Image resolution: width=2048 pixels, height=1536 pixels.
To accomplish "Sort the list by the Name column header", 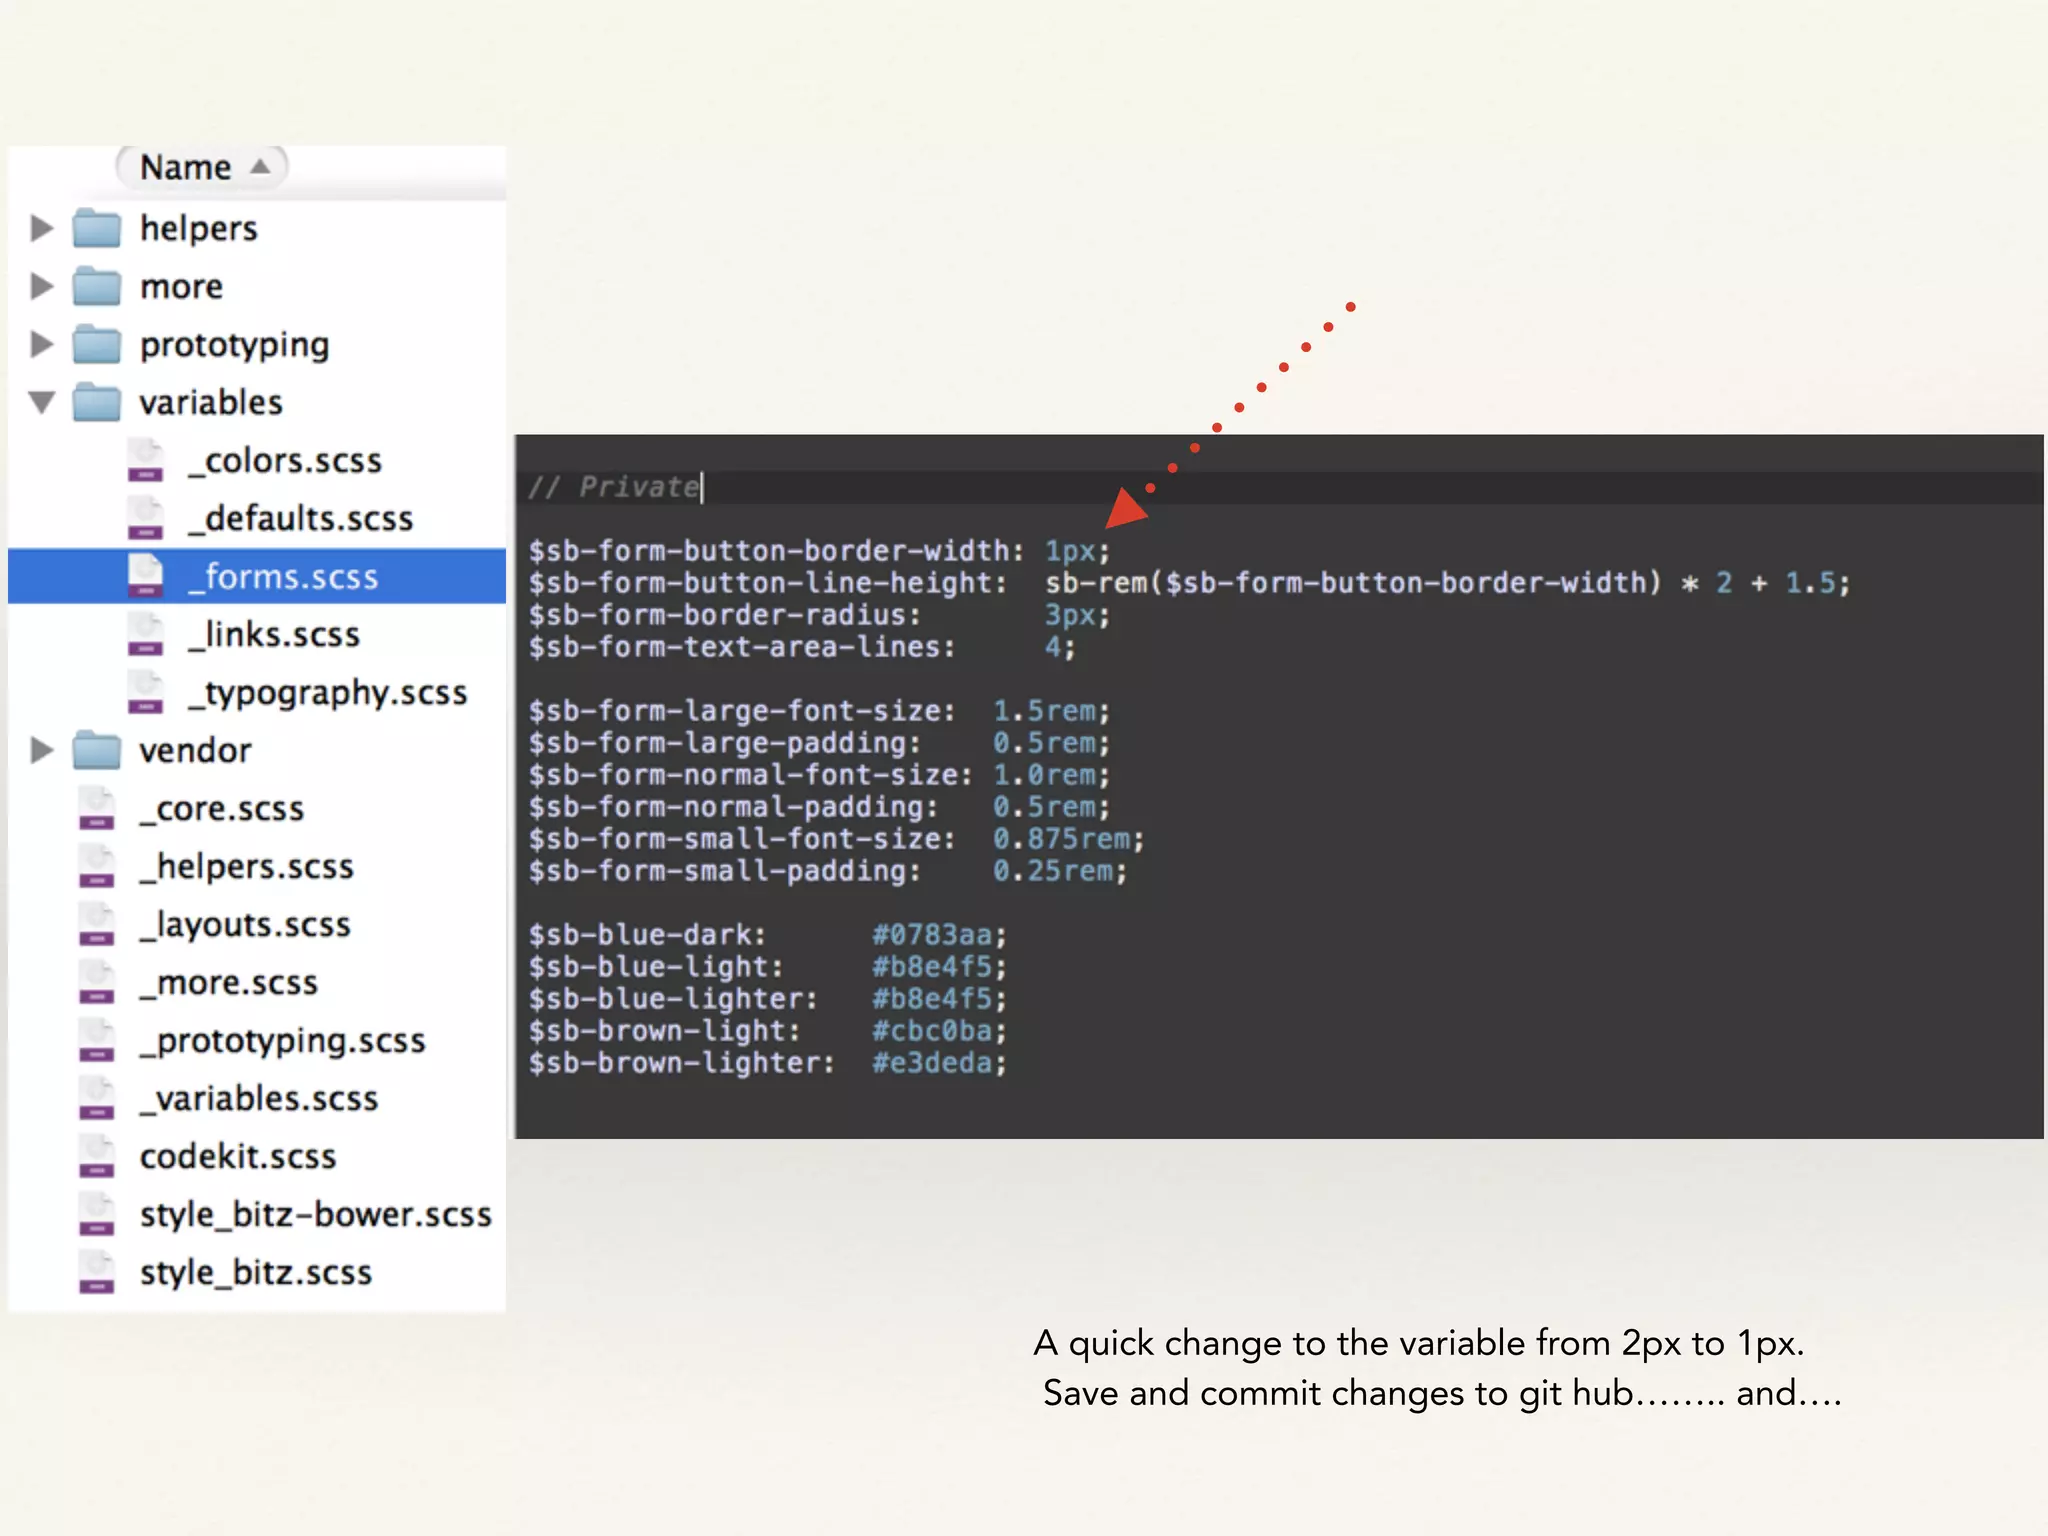I will click(203, 167).
